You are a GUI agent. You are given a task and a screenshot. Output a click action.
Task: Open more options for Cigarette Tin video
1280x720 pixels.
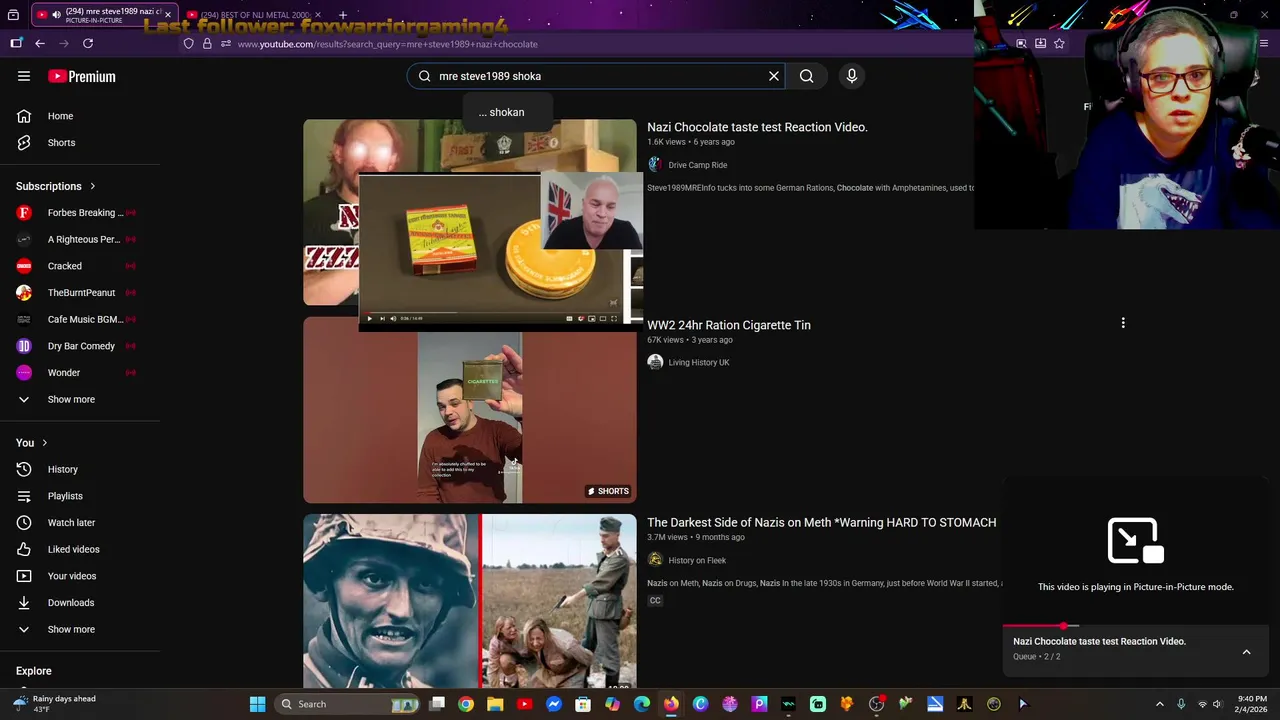click(1123, 323)
